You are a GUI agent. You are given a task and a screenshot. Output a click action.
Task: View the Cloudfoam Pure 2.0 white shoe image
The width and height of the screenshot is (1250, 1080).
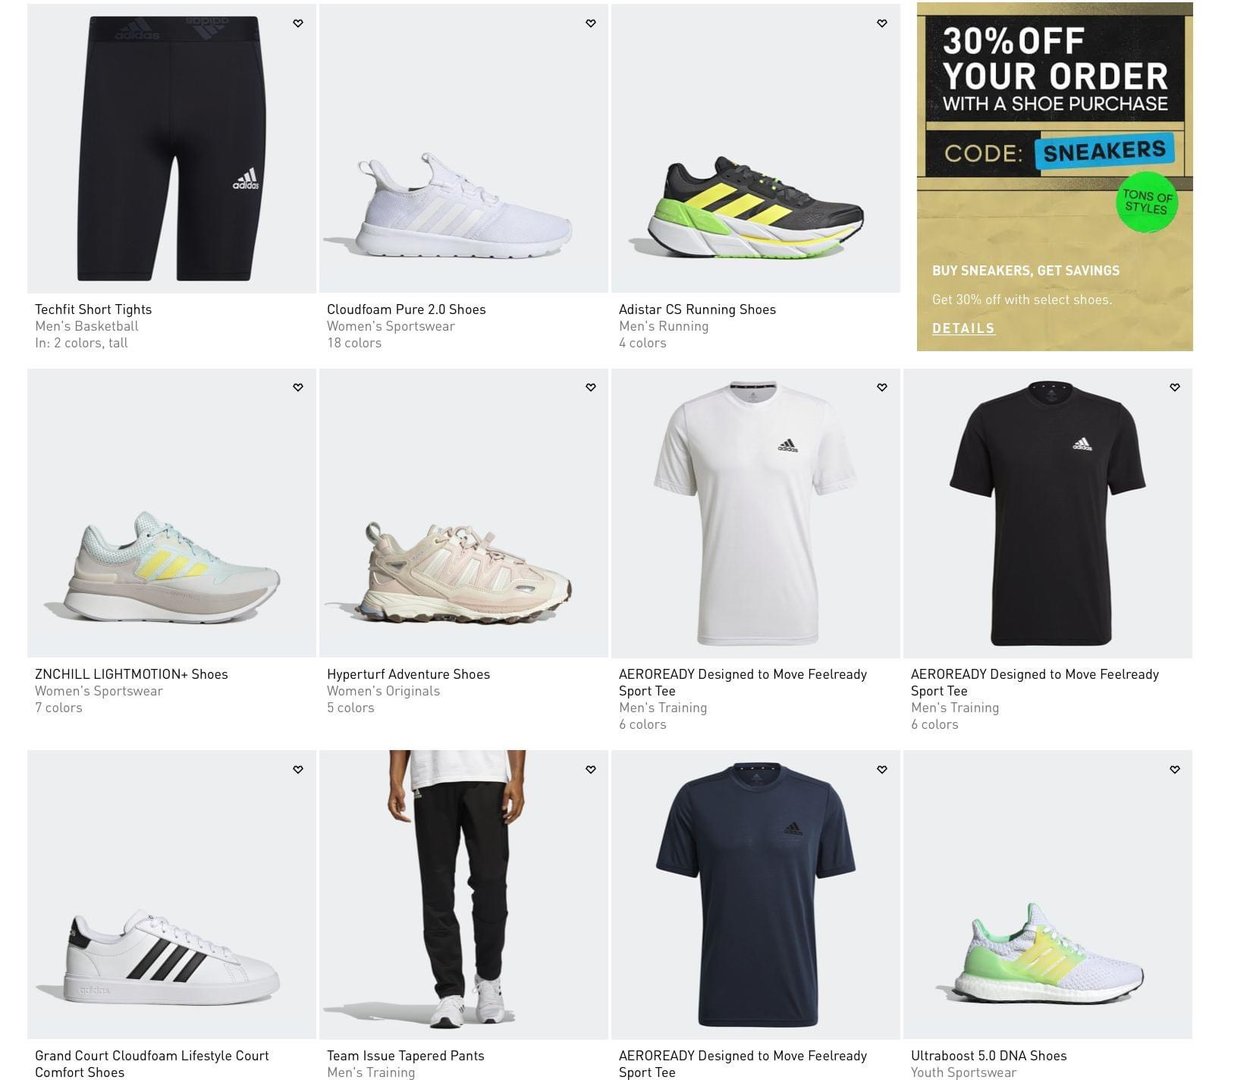pyautogui.click(x=464, y=148)
